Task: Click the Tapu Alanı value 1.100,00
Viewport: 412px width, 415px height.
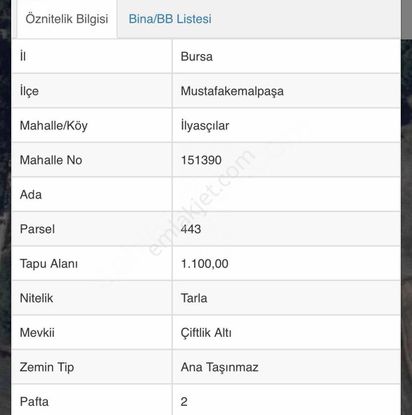Action: tap(204, 264)
